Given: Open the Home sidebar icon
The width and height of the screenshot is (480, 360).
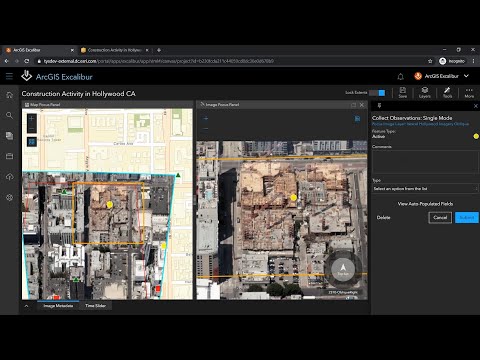Looking at the screenshot, I should pos(9,95).
